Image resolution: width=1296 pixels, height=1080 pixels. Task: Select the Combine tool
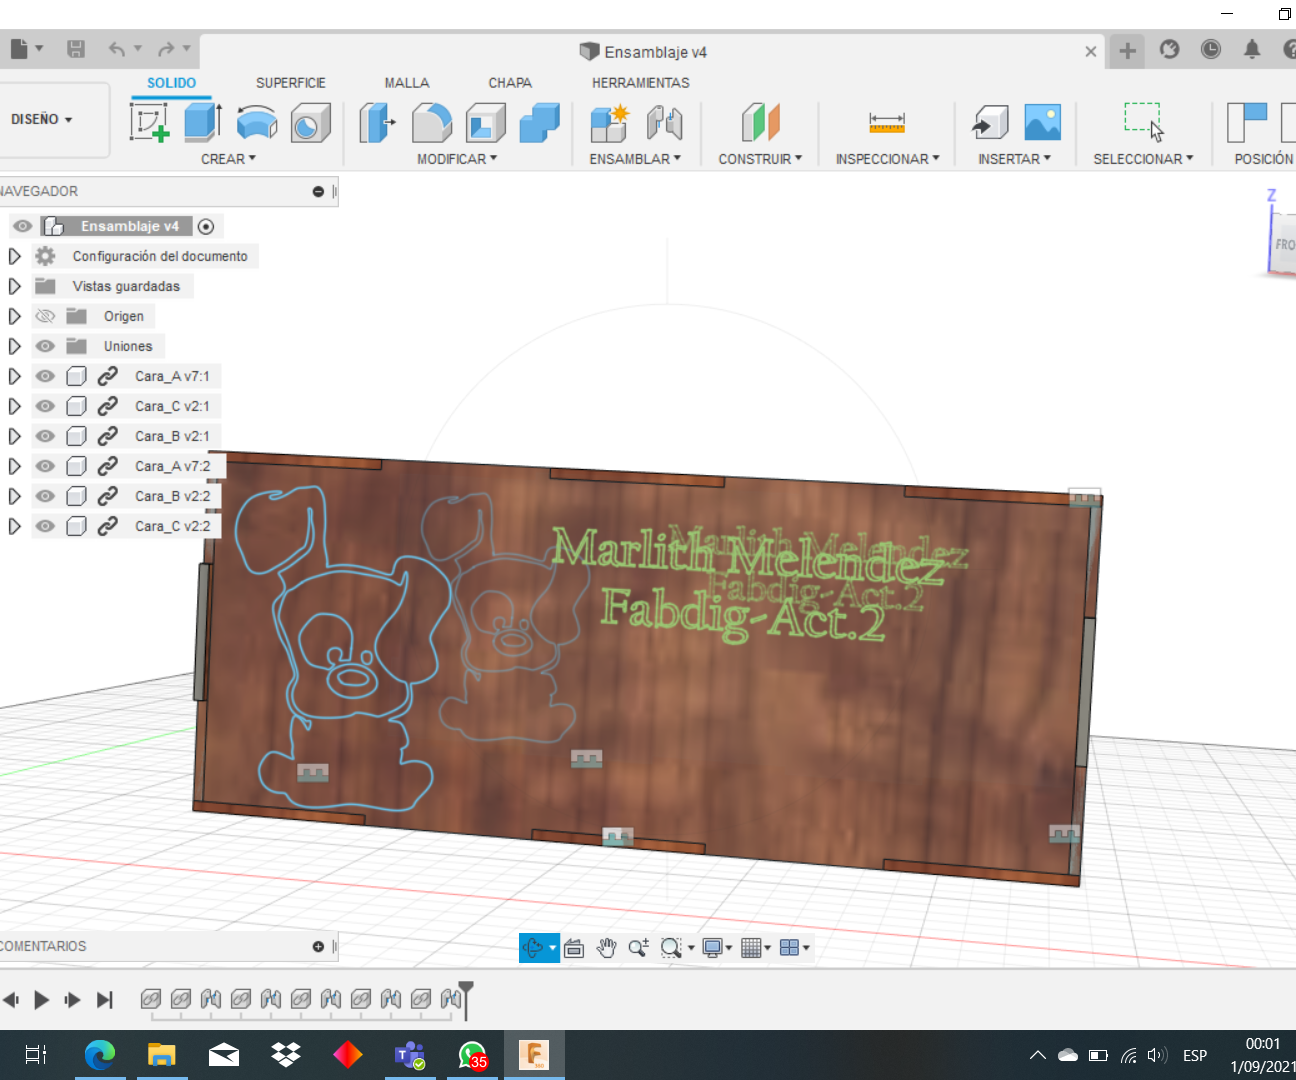tap(538, 120)
